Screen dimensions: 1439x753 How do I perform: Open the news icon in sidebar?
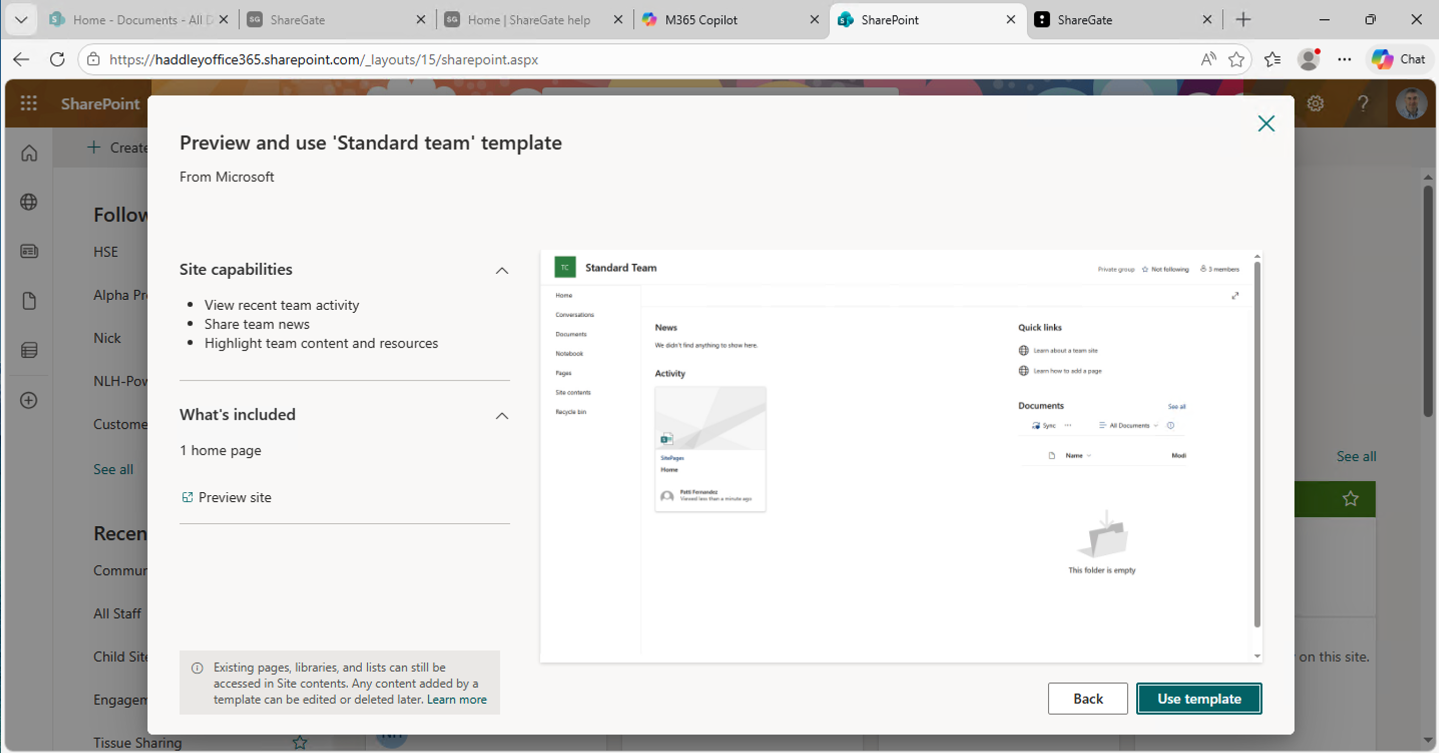(29, 252)
